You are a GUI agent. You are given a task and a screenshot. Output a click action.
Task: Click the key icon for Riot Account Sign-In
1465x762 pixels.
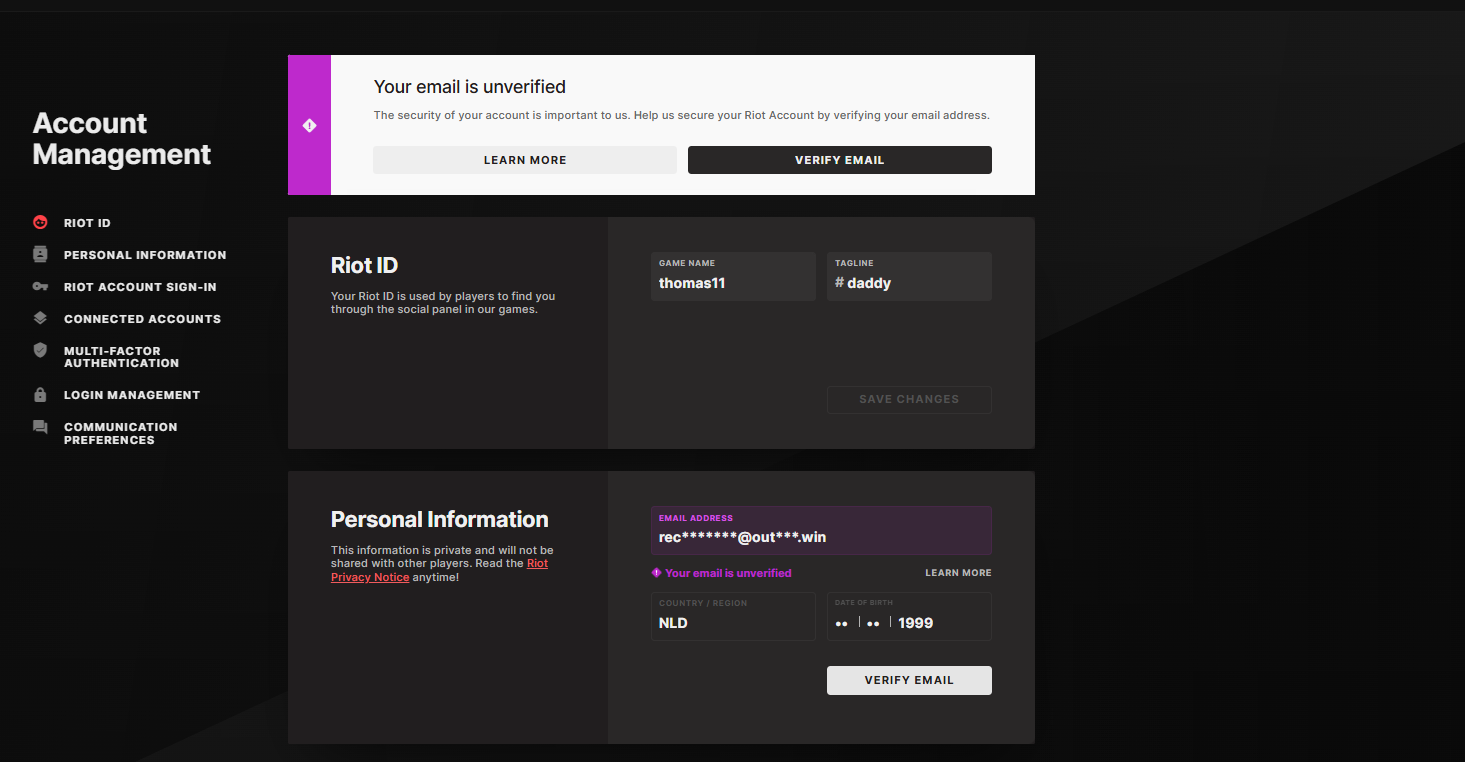point(40,287)
